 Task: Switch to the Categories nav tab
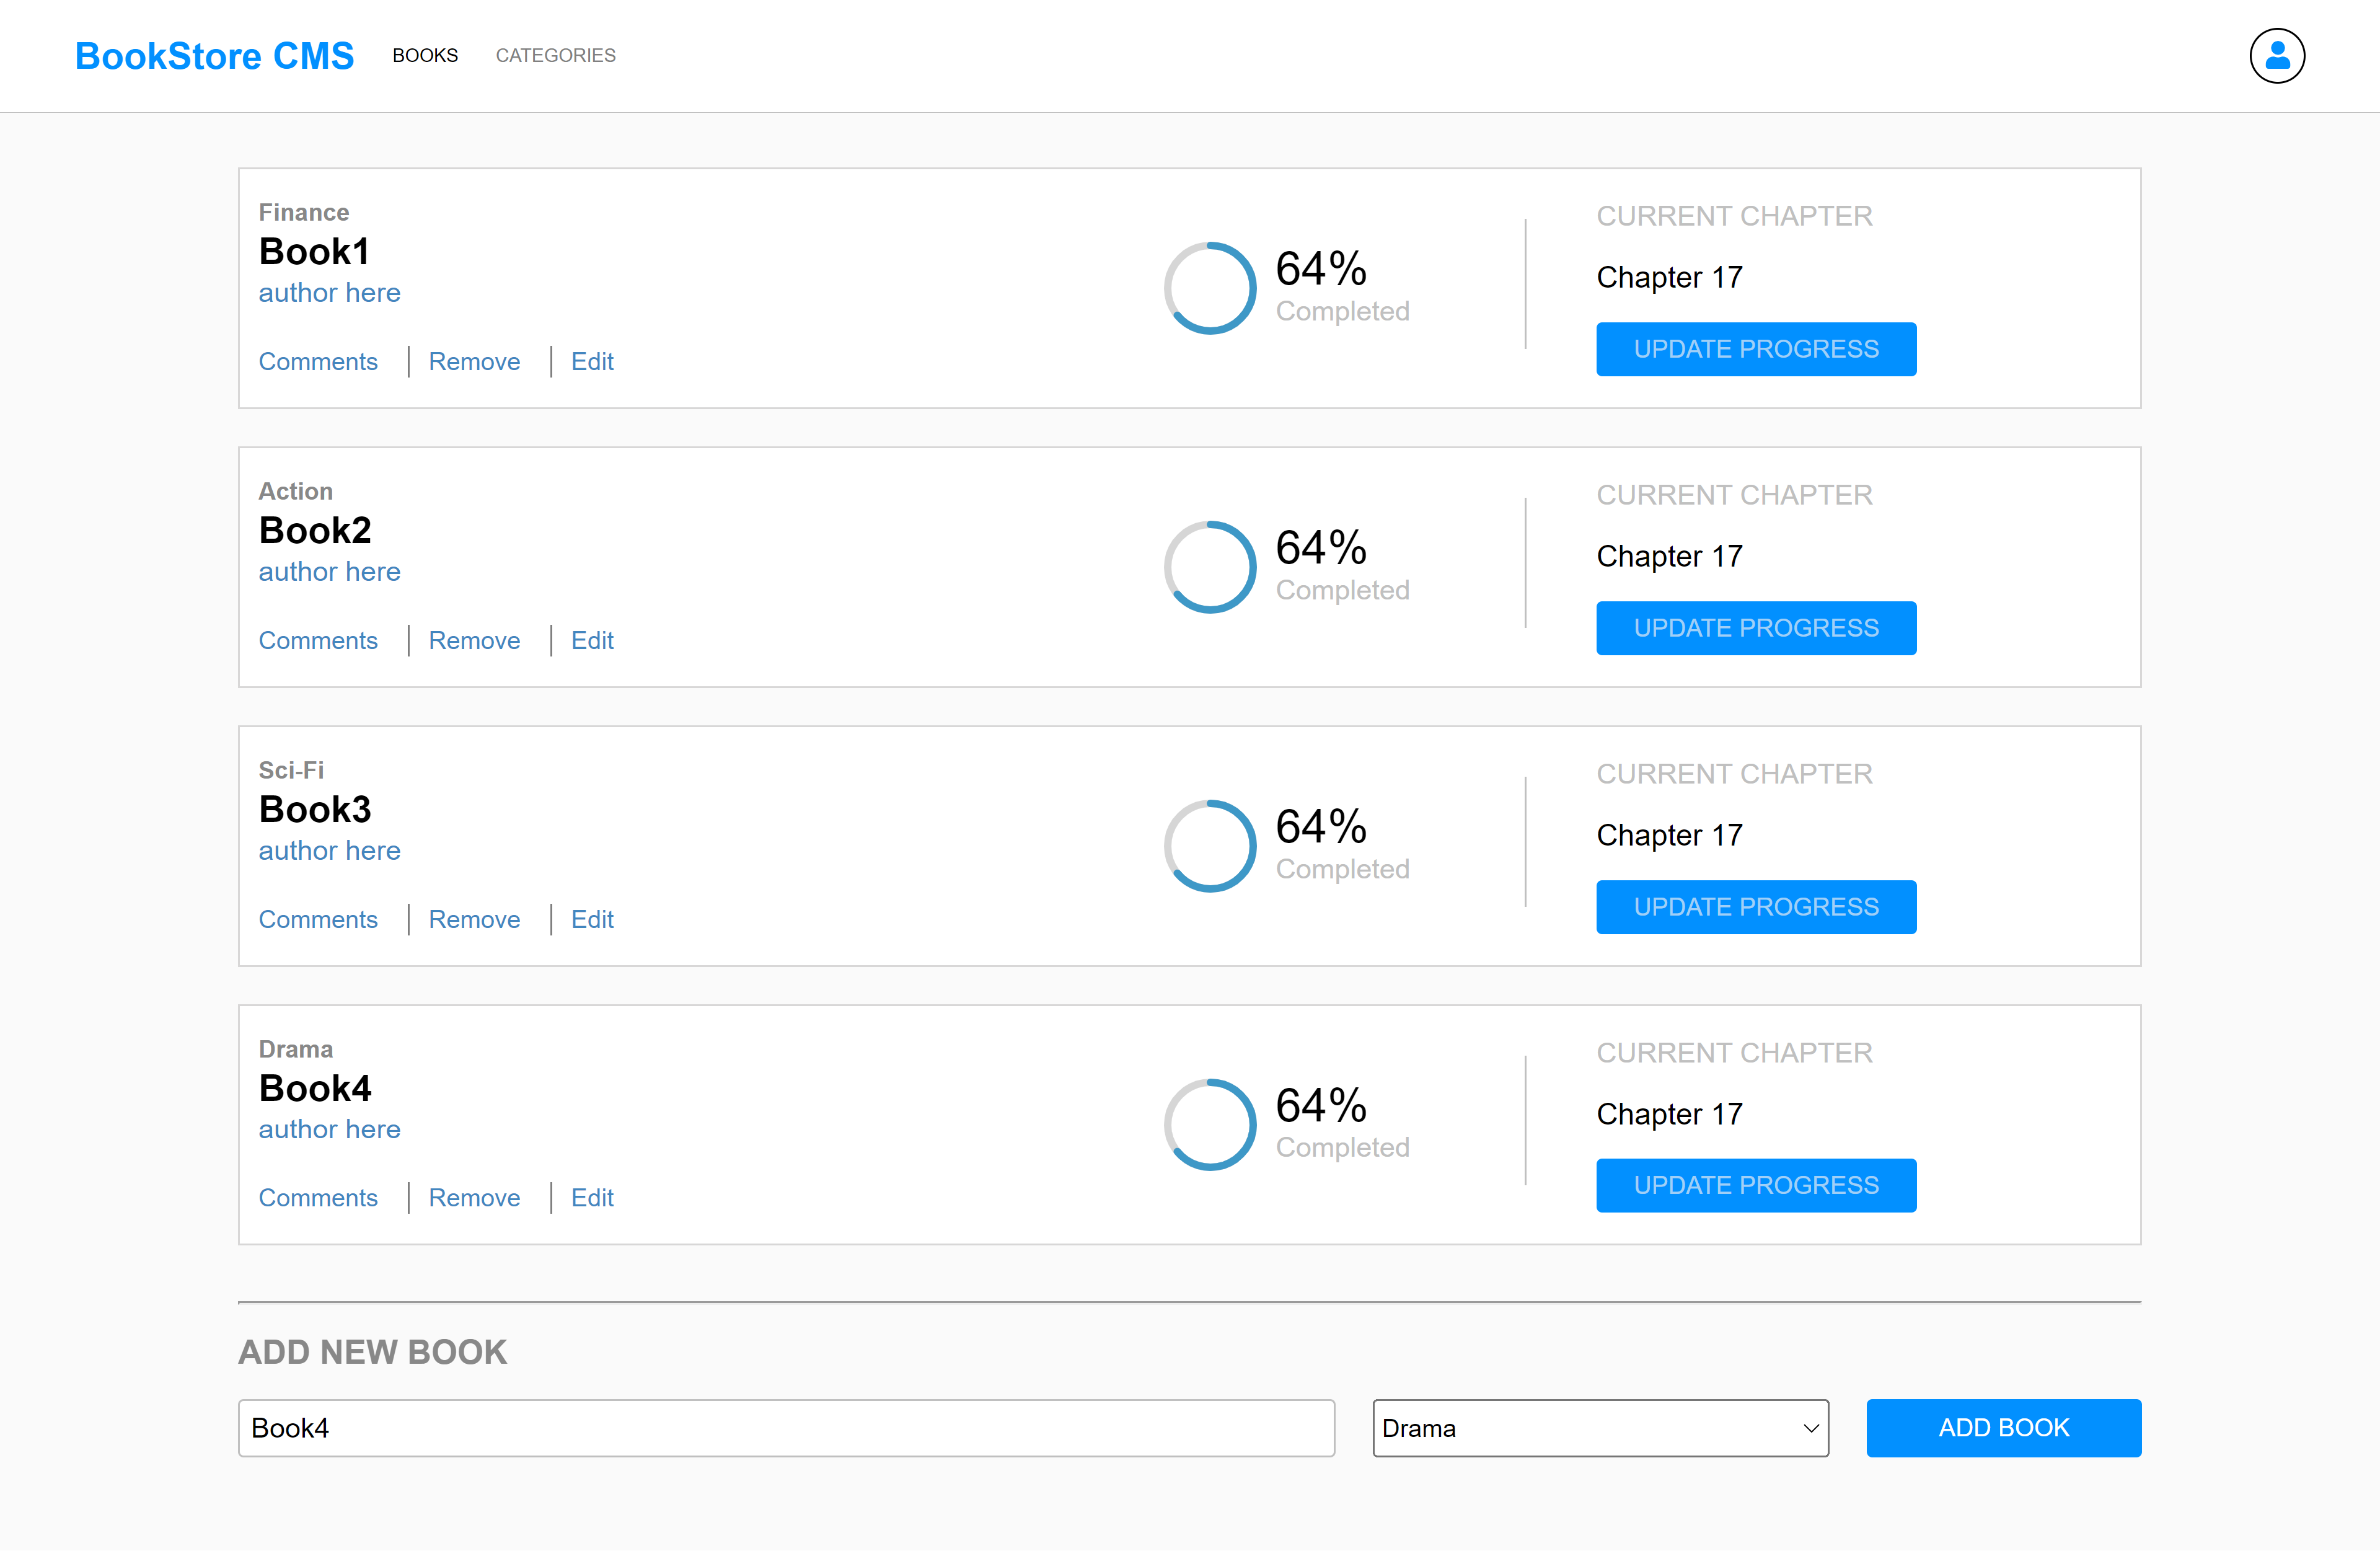[555, 56]
